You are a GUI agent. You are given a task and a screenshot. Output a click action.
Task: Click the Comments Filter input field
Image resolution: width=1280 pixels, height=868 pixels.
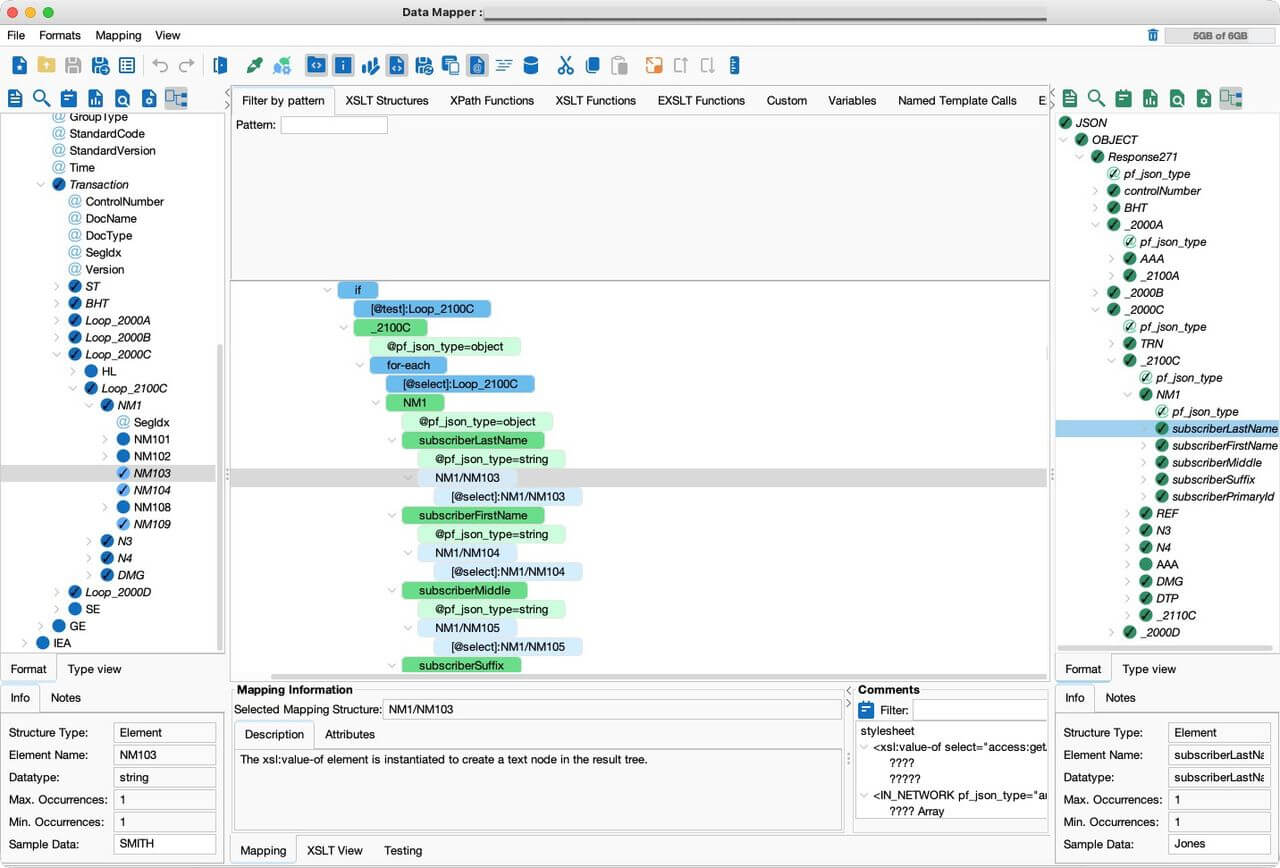980,710
